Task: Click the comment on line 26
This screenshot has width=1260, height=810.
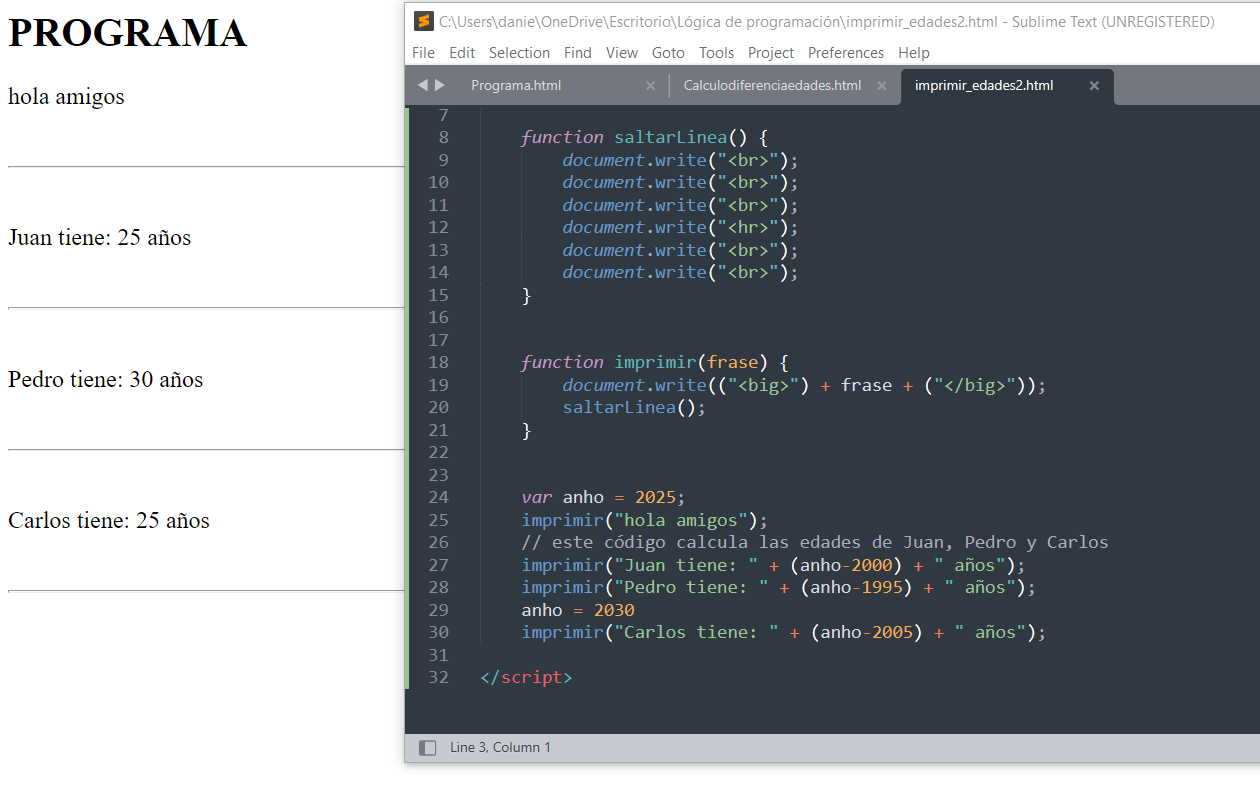Action: tap(814, 542)
